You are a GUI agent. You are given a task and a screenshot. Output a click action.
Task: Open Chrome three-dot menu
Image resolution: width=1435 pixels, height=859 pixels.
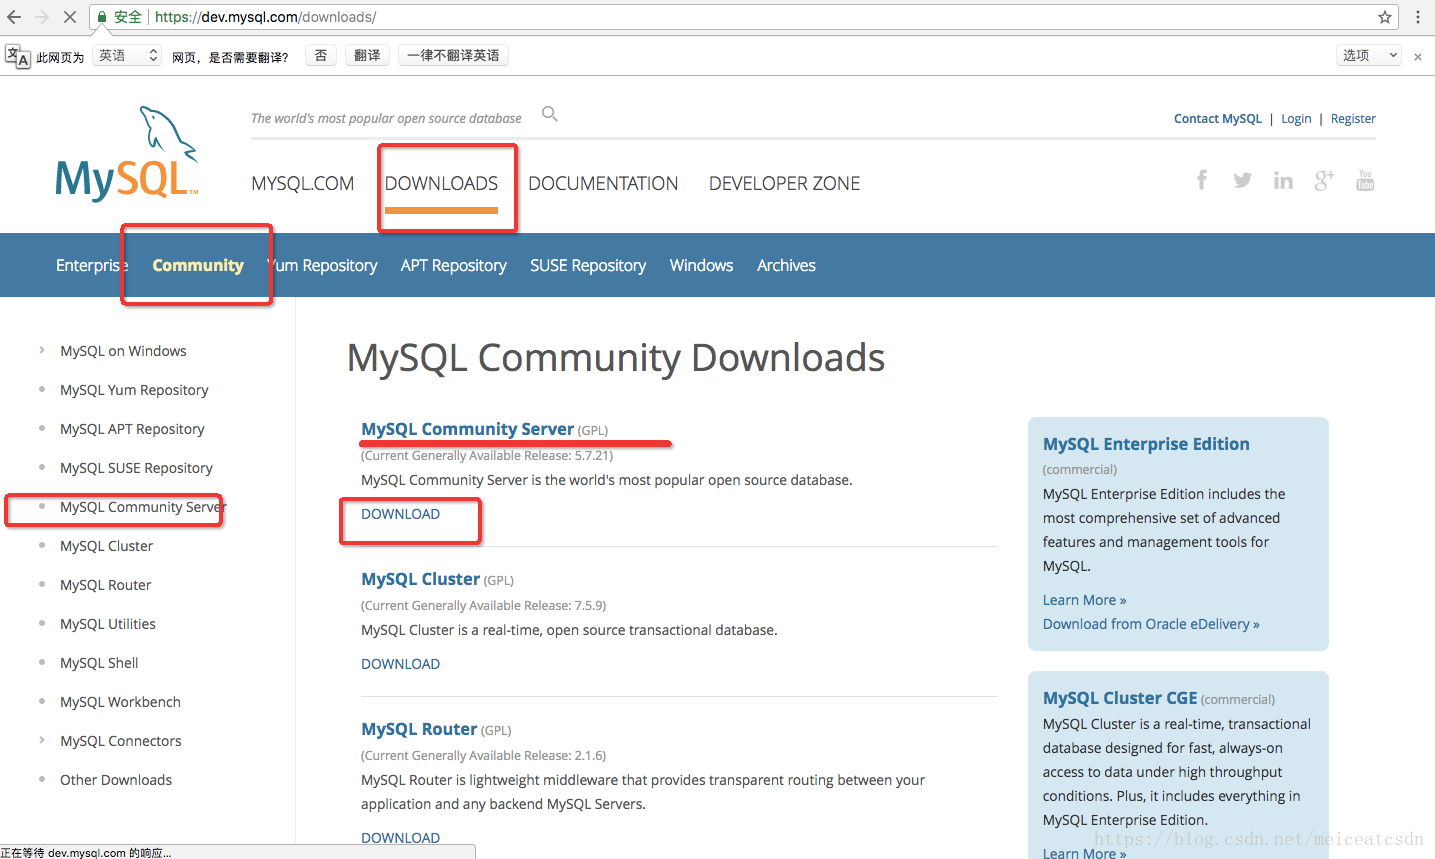coord(1418,17)
